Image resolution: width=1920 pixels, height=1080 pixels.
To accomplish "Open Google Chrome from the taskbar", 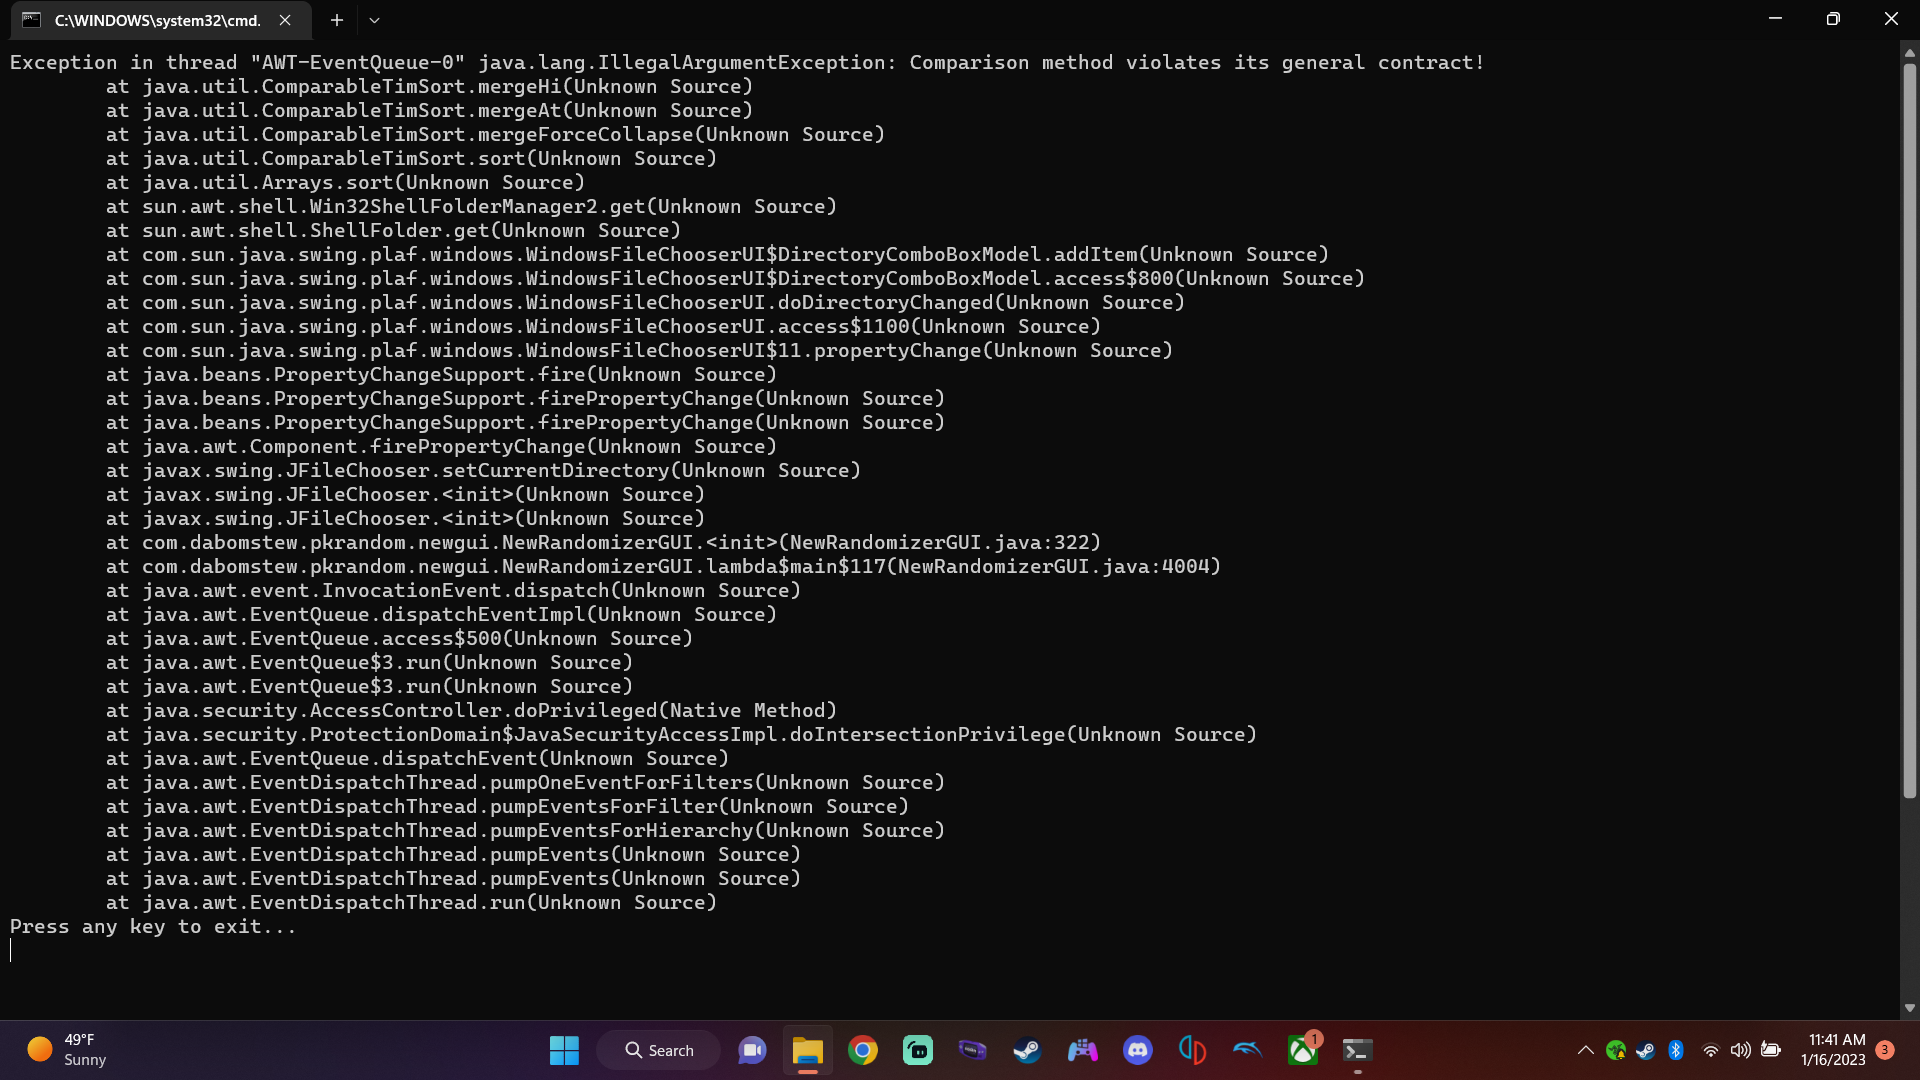I will (x=862, y=1050).
